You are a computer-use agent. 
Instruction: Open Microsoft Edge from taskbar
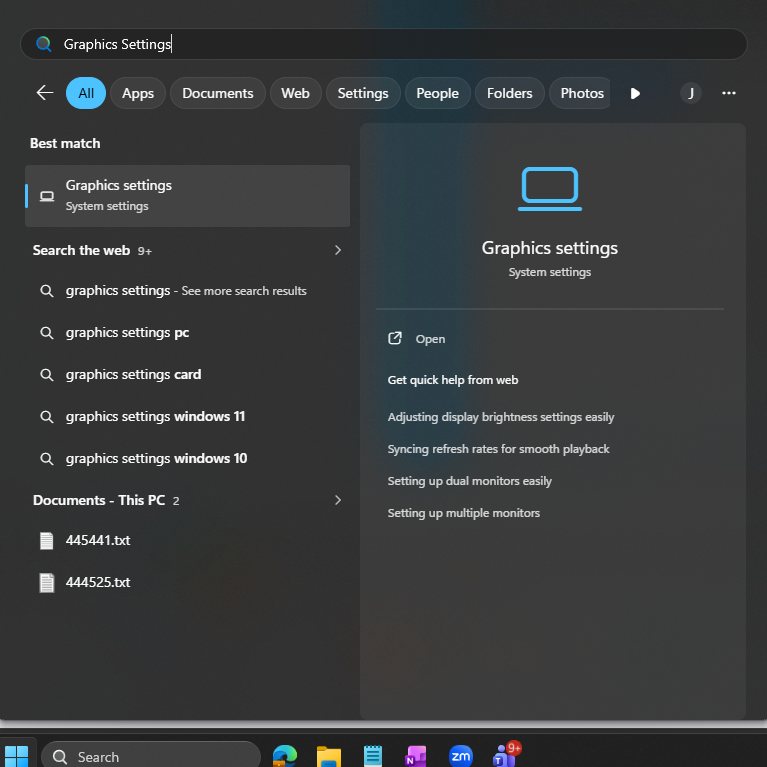click(285, 756)
